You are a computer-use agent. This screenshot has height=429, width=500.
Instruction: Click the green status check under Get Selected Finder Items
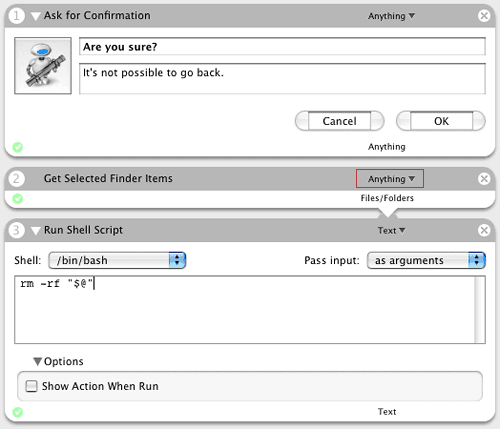click(18, 199)
